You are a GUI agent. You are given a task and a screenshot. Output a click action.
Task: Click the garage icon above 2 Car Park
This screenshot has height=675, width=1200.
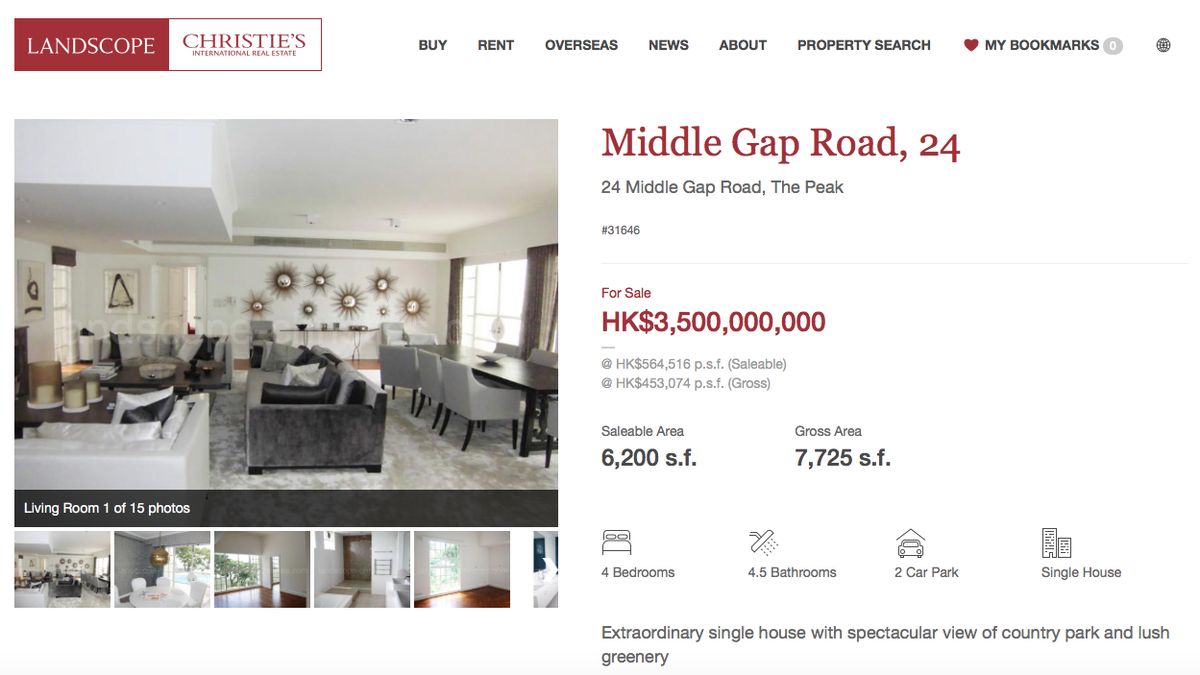coord(910,543)
